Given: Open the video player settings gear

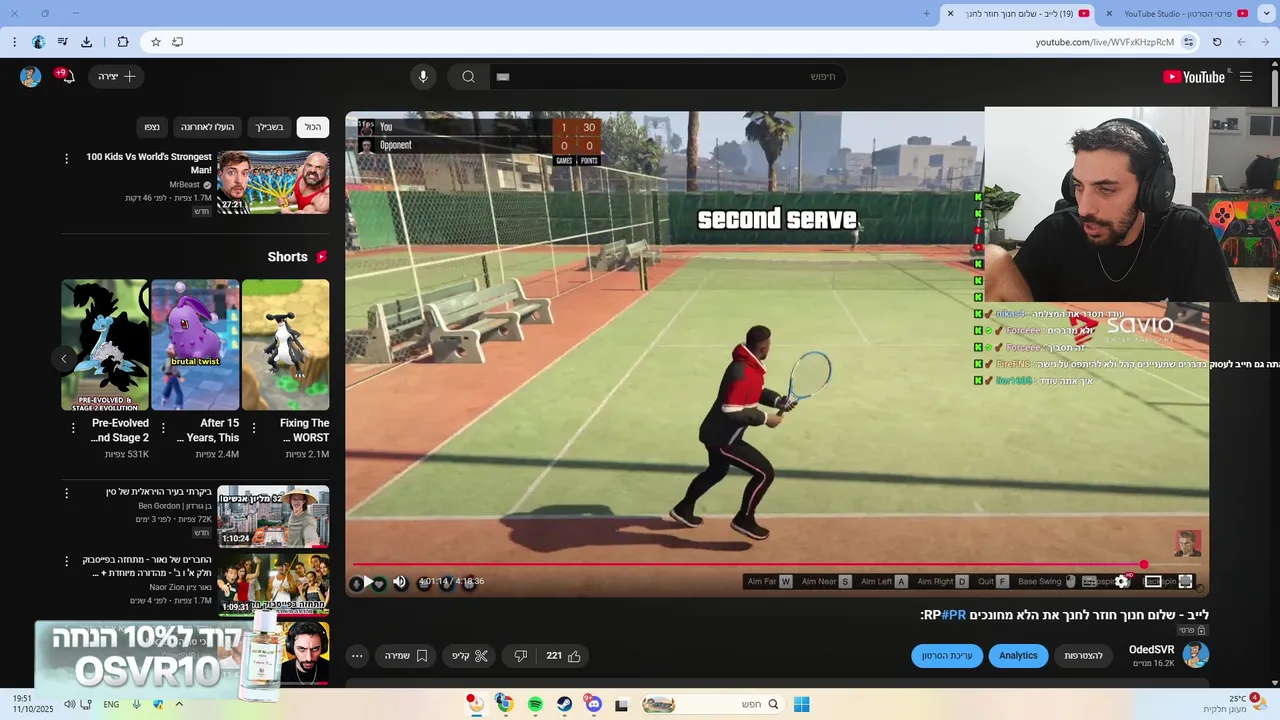Looking at the screenshot, I should click(1121, 581).
